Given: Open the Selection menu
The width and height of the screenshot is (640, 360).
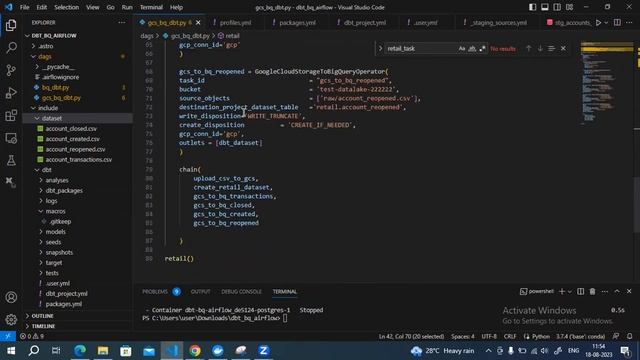Looking at the screenshot, I should (x=67, y=7).
